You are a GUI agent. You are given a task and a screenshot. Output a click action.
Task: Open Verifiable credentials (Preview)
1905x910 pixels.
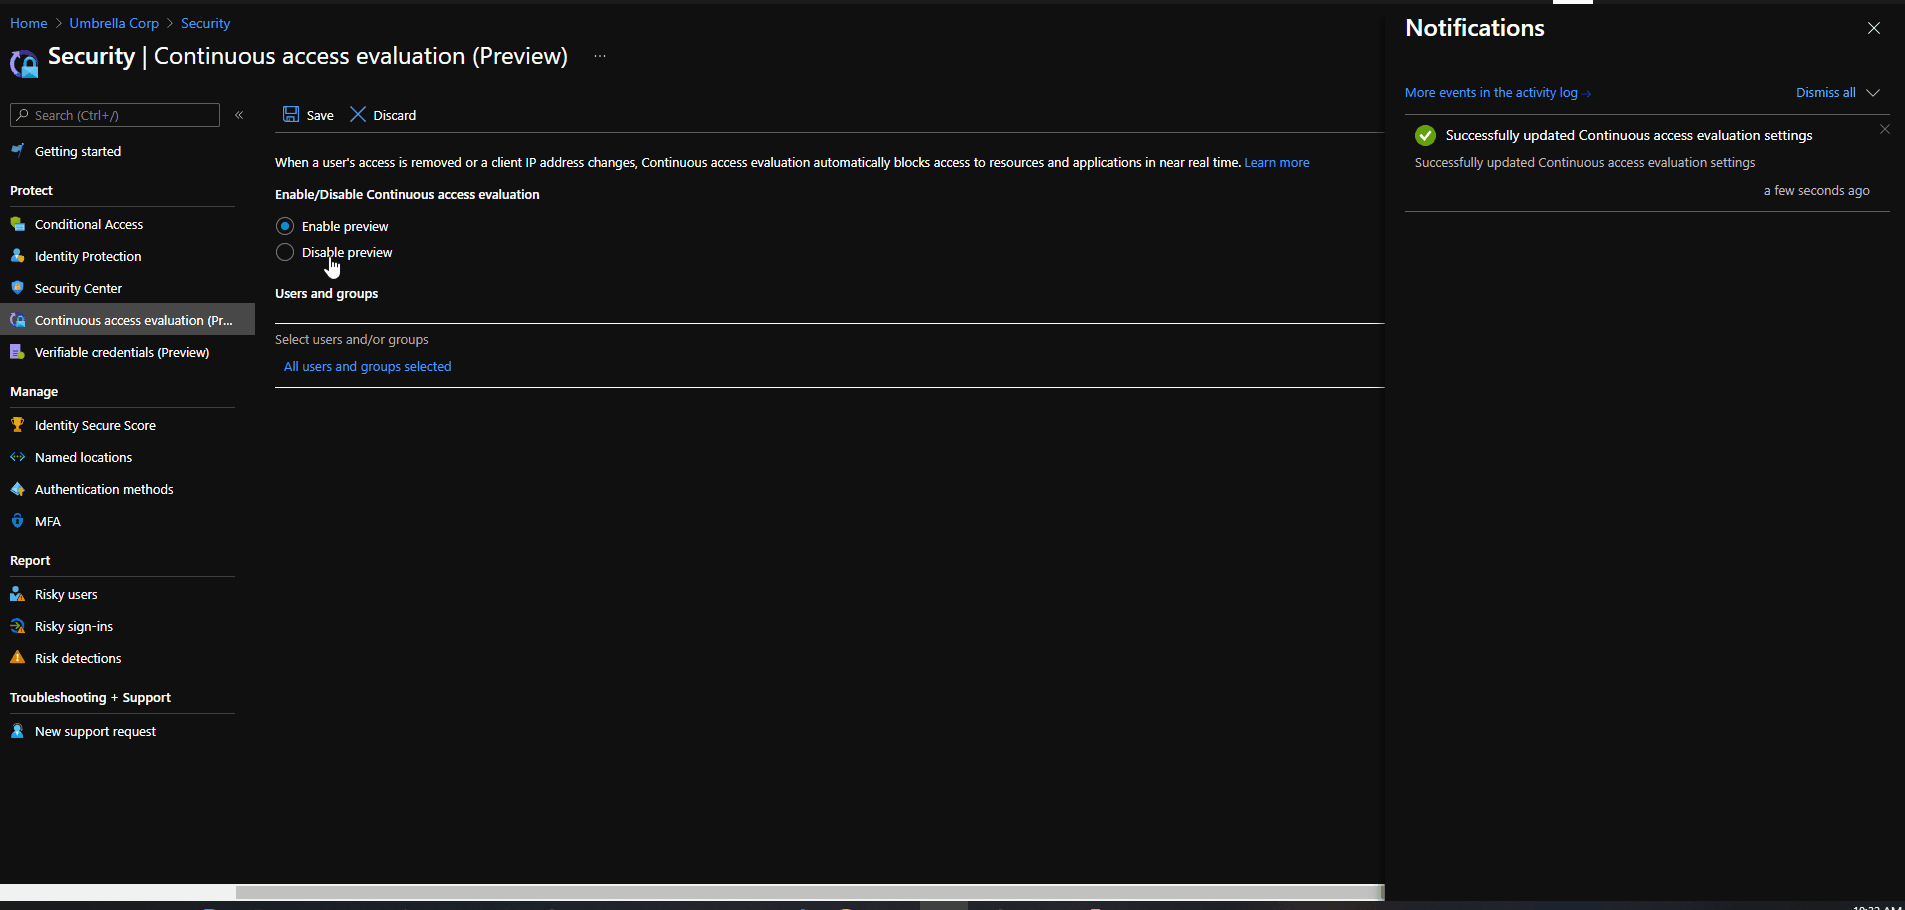tap(122, 352)
